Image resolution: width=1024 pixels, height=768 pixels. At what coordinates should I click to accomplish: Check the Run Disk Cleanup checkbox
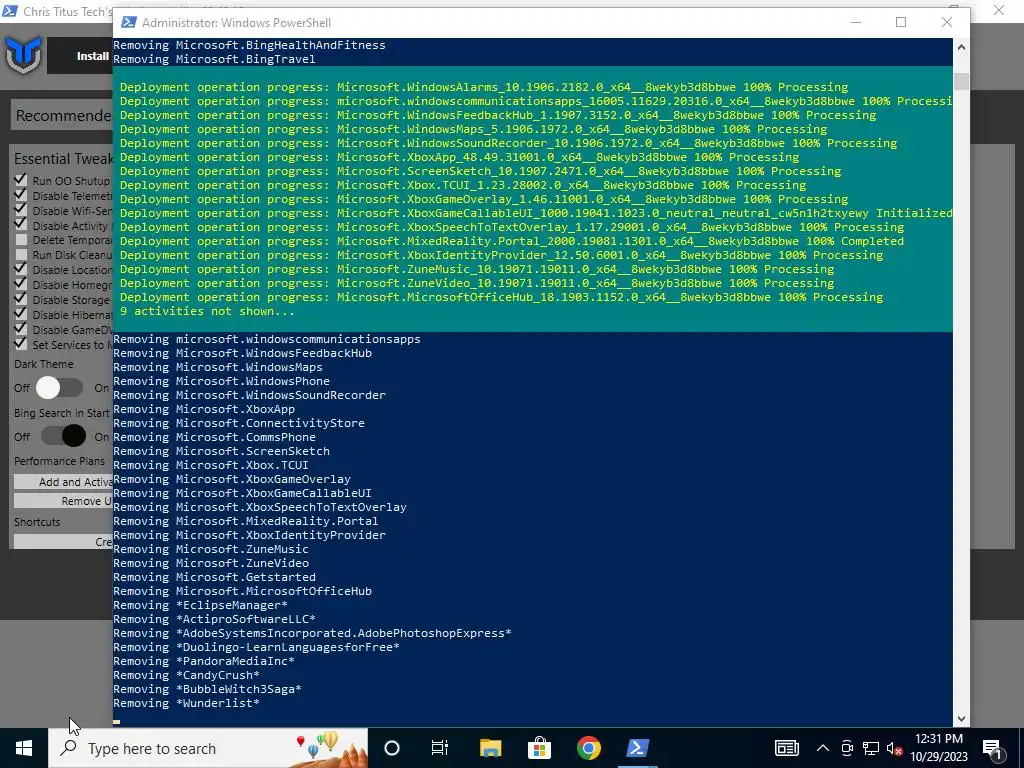21,255
